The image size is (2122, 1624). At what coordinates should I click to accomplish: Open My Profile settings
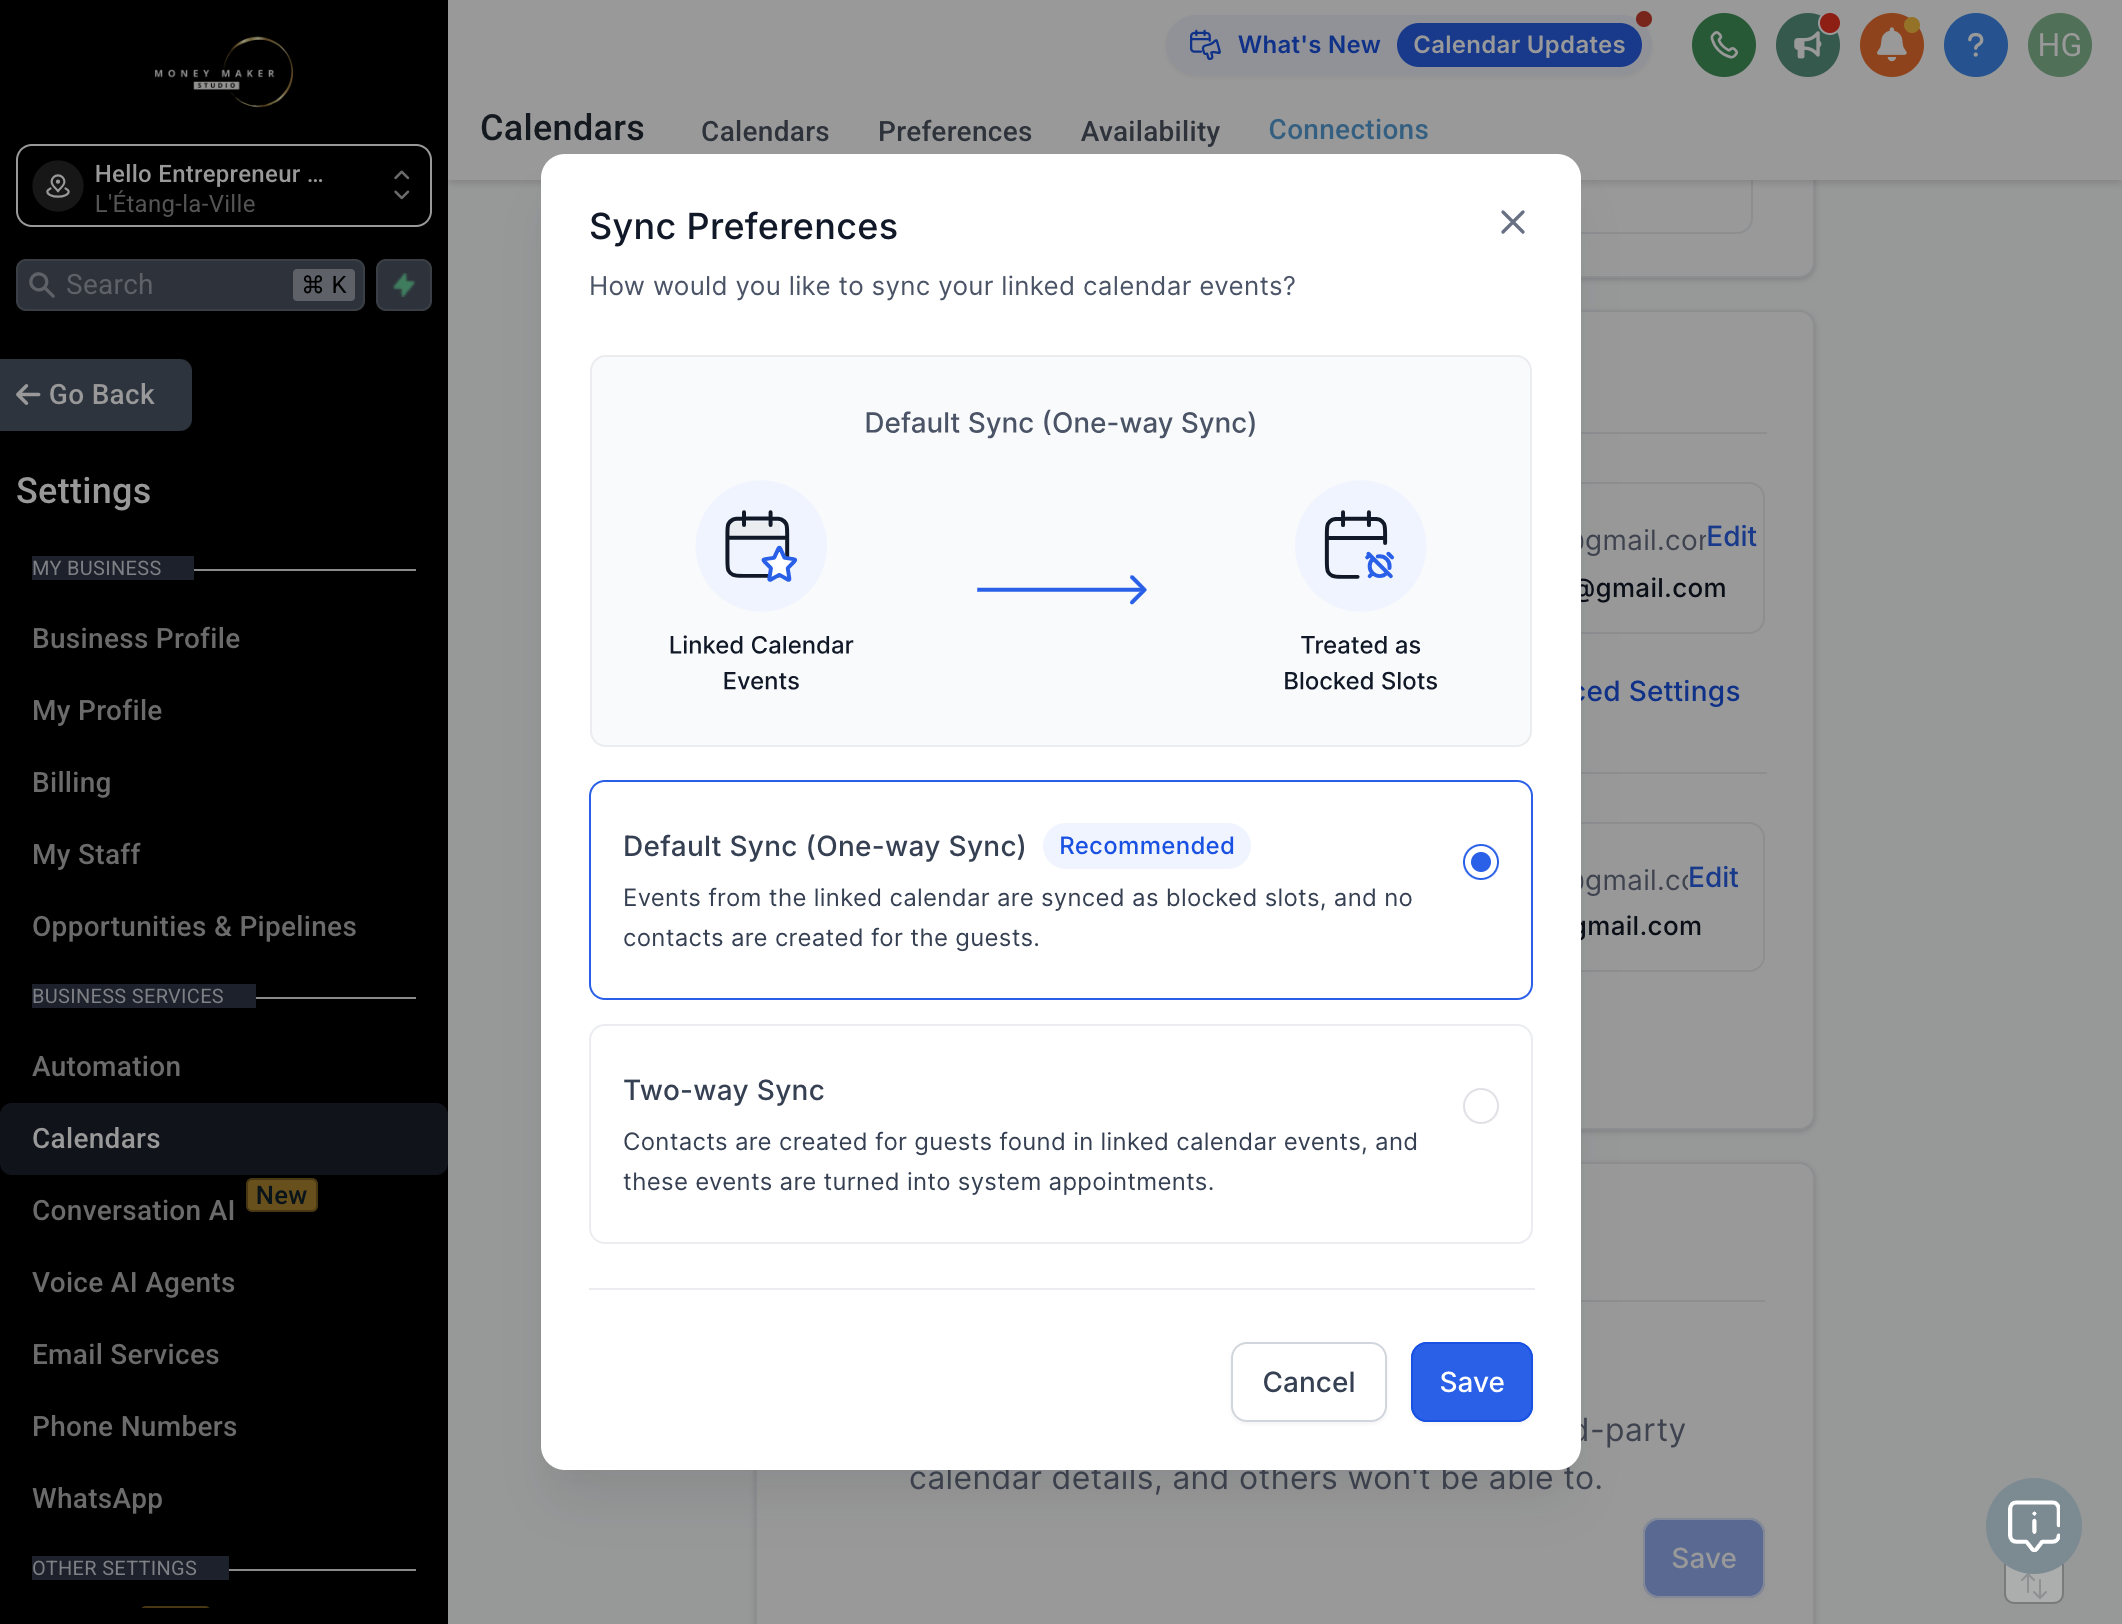pos(97,710)
